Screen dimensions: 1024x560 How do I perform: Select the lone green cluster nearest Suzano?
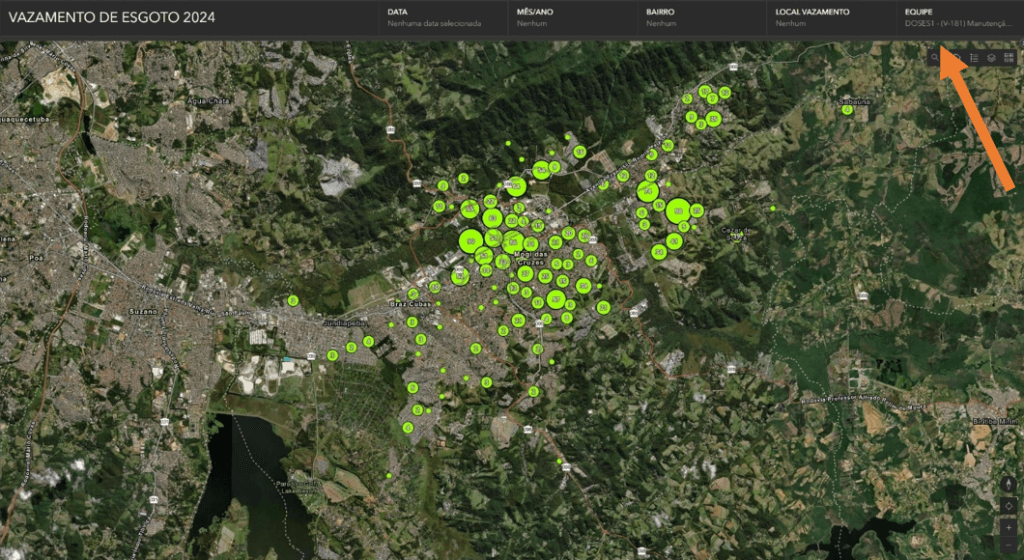[293, 300]
